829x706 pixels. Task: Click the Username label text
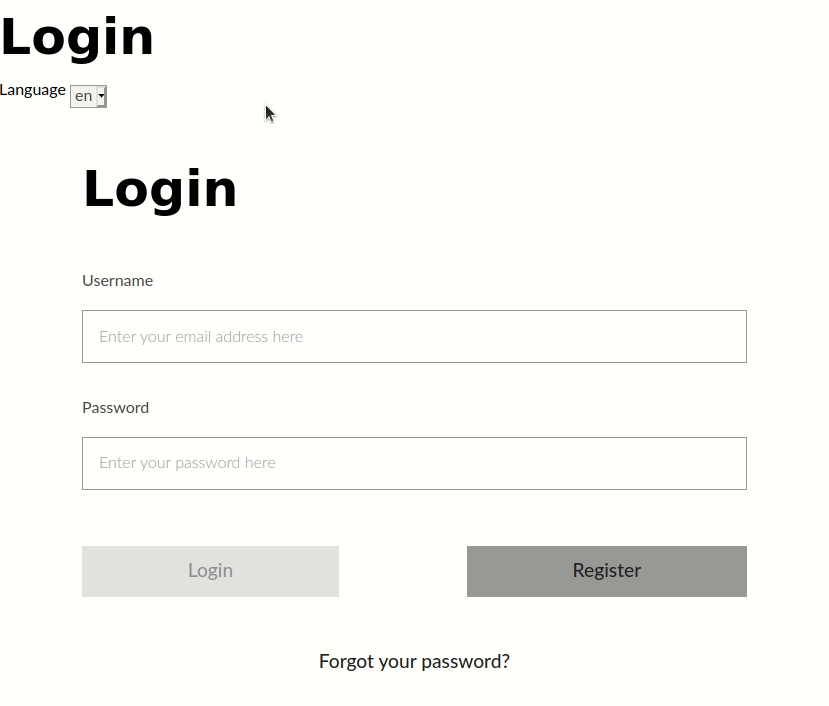[x=117, y=280]
